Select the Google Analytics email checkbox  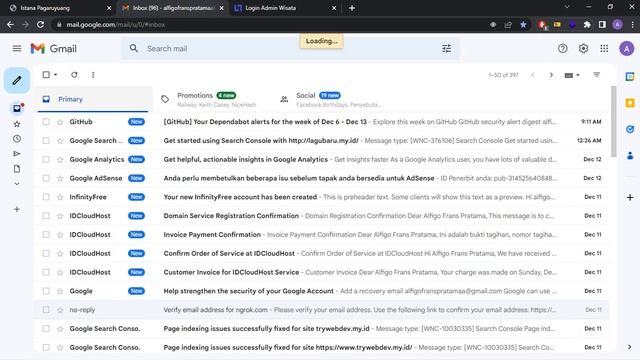(46, 160)
